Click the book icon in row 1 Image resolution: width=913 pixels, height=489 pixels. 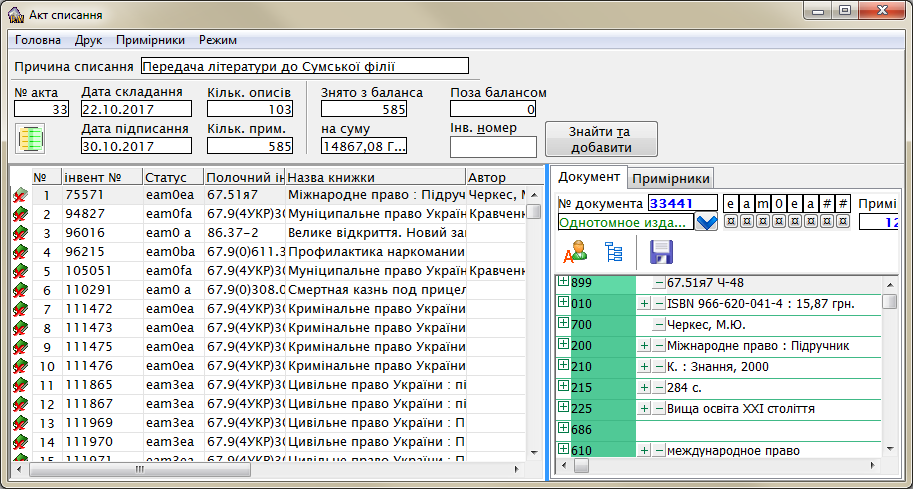[x=19, y=195]
